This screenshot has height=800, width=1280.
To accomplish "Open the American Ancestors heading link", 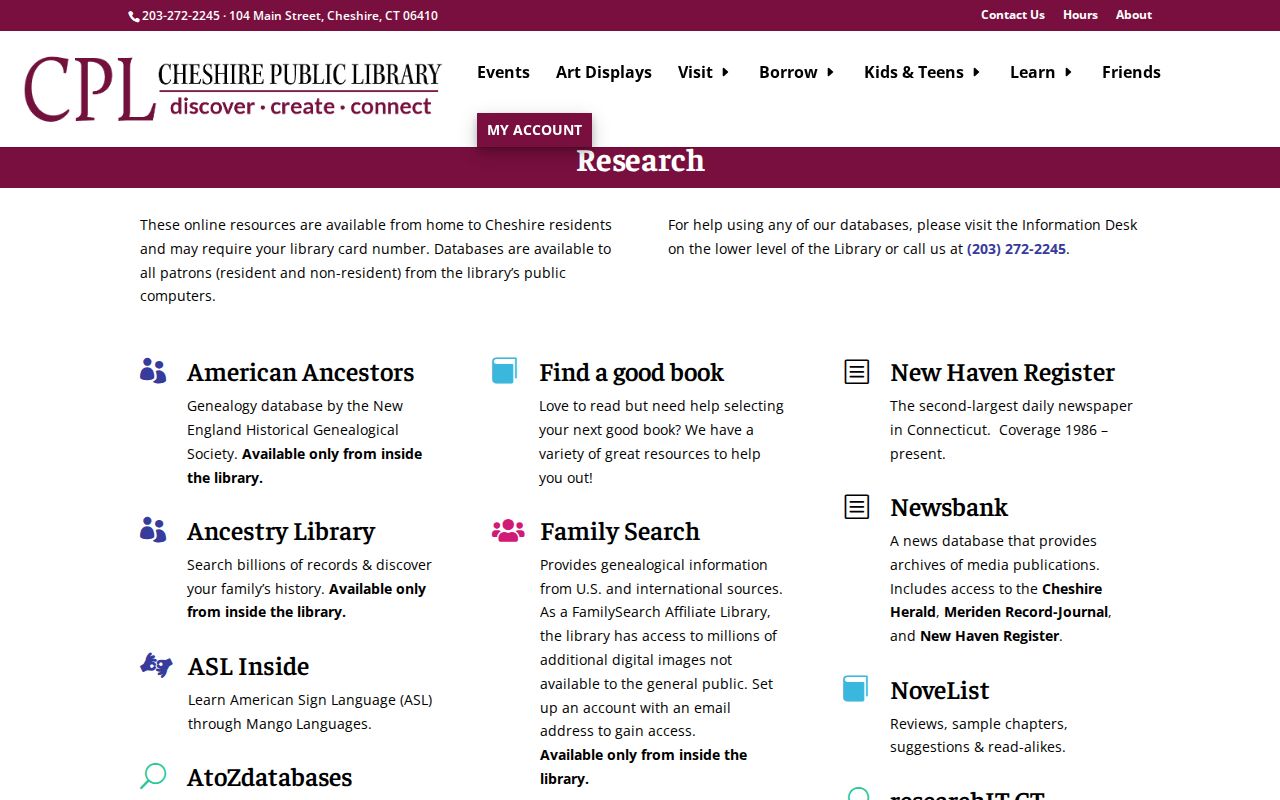I will tap(300, 372).
